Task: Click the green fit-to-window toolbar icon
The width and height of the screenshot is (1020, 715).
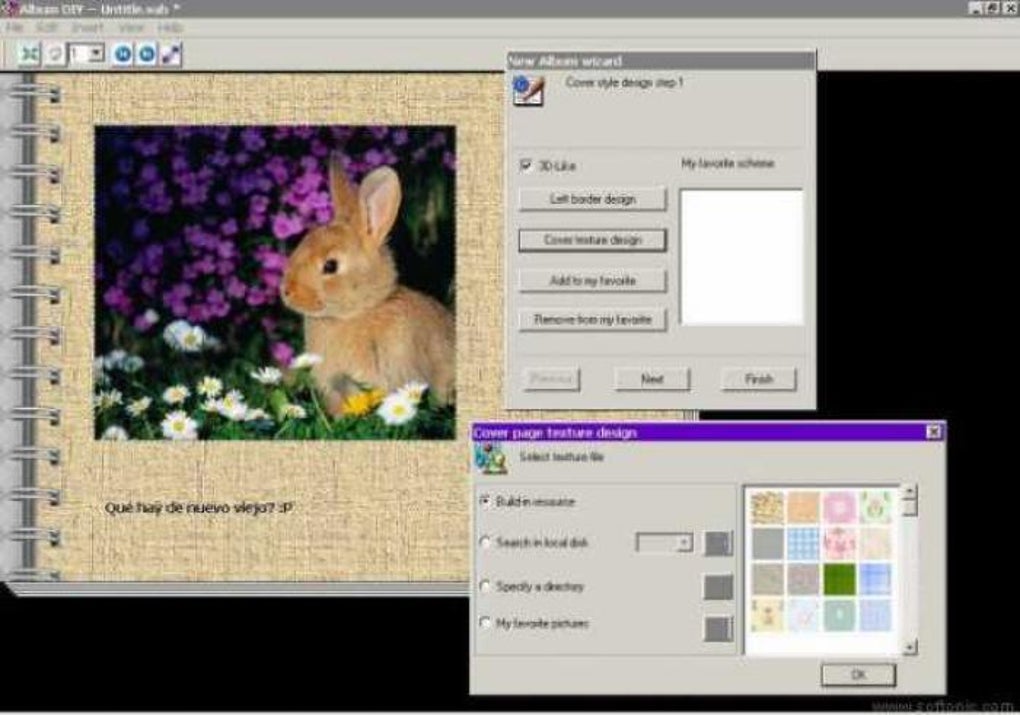Action: [x=29, y=54]
